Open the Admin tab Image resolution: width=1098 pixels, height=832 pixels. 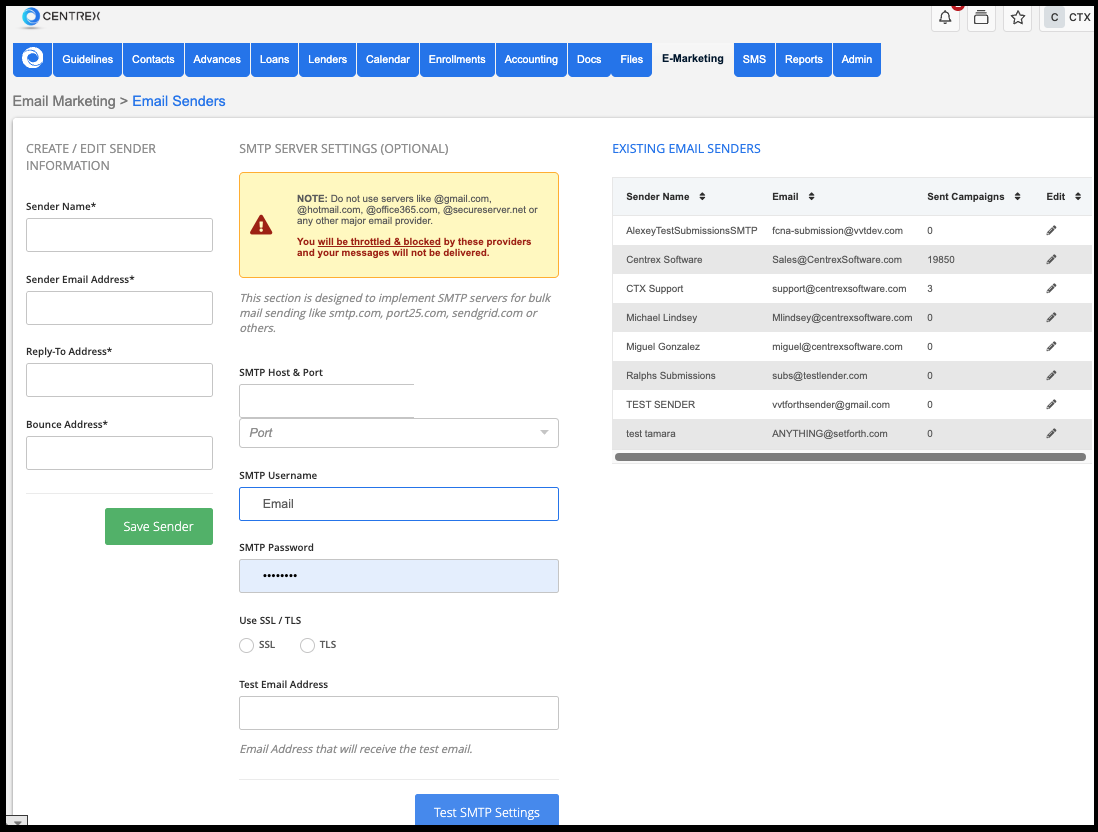click(x=856, y=60)
